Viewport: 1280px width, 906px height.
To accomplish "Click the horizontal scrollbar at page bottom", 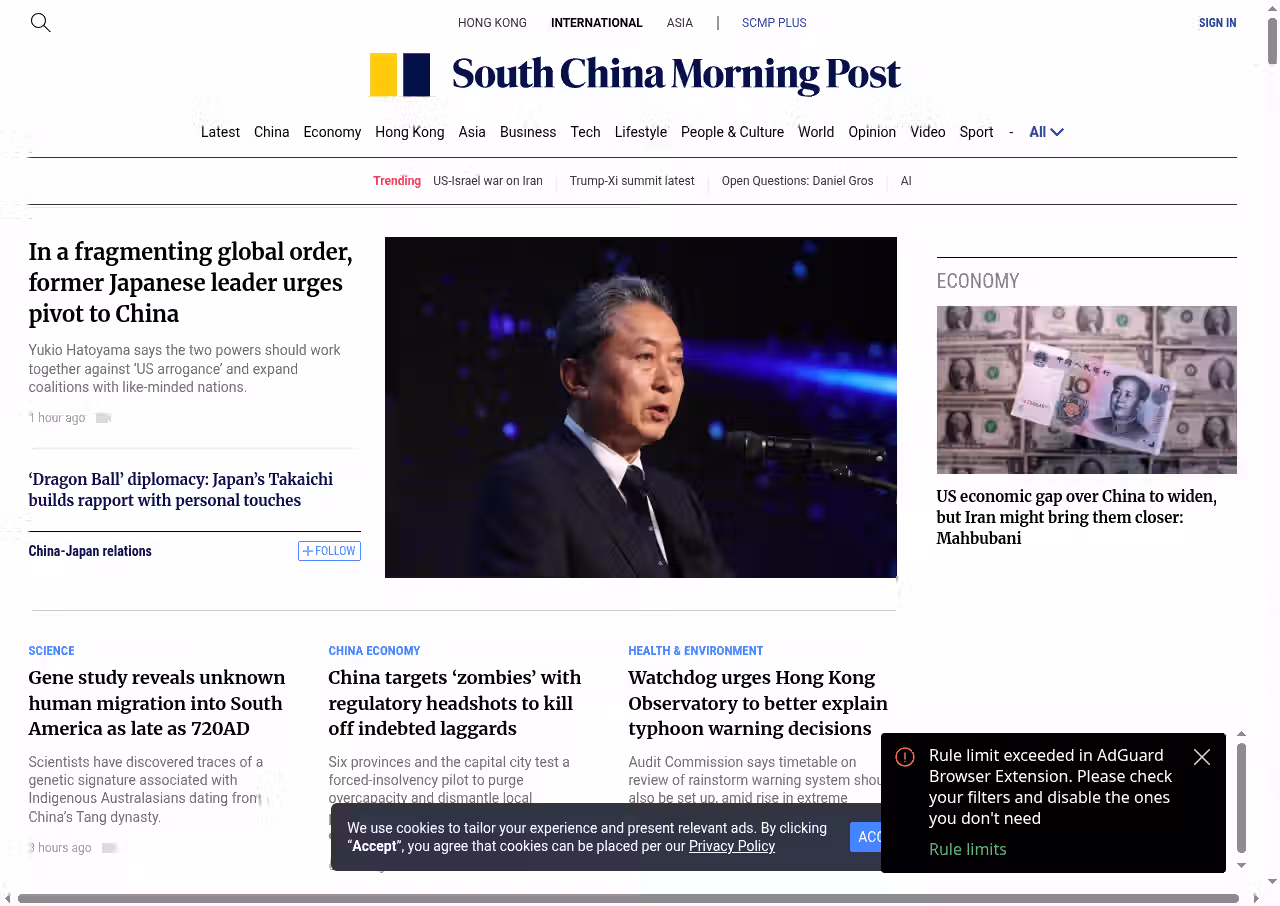I will coord(628,898).
